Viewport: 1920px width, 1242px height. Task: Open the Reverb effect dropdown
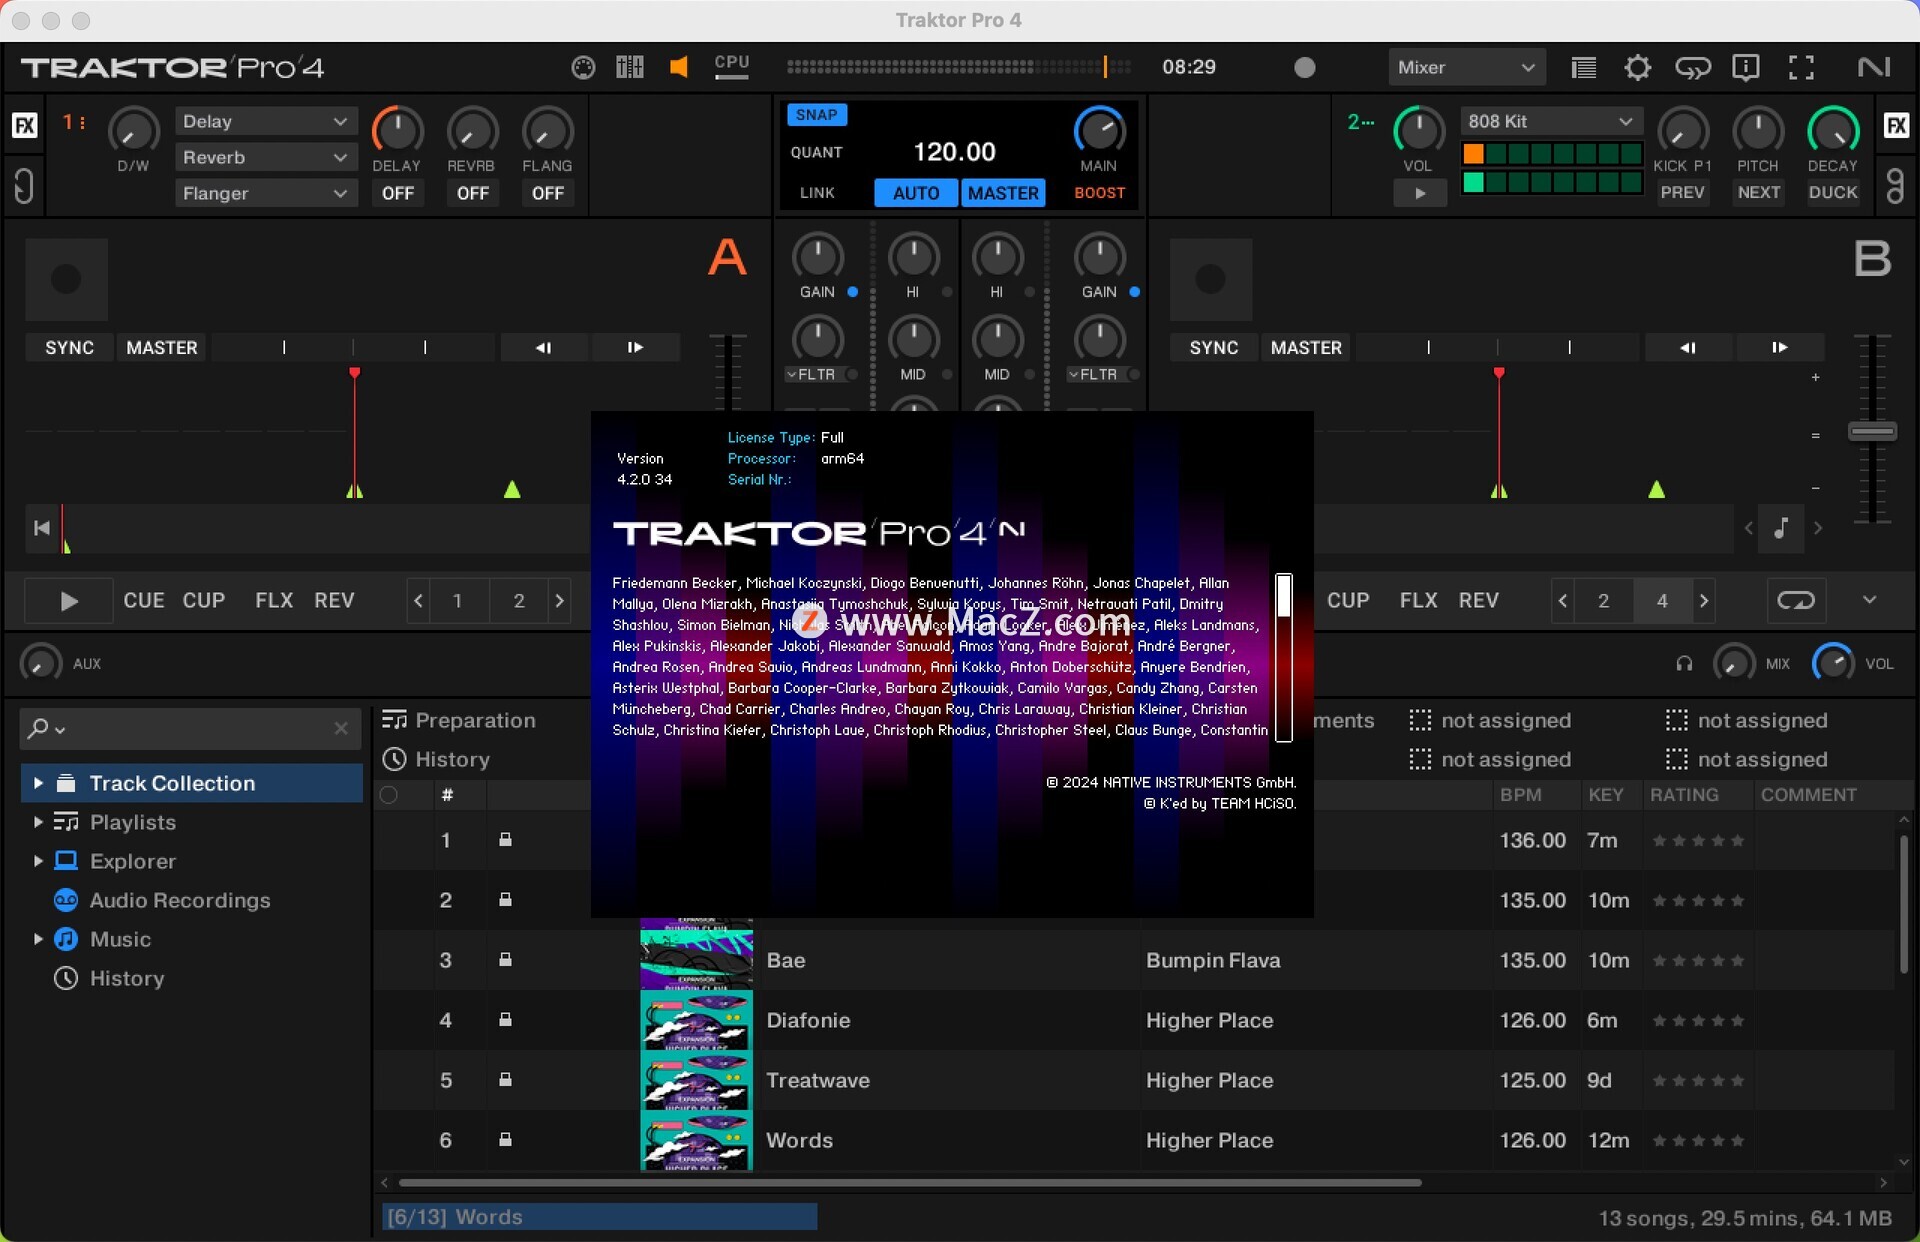coord(264,157)
